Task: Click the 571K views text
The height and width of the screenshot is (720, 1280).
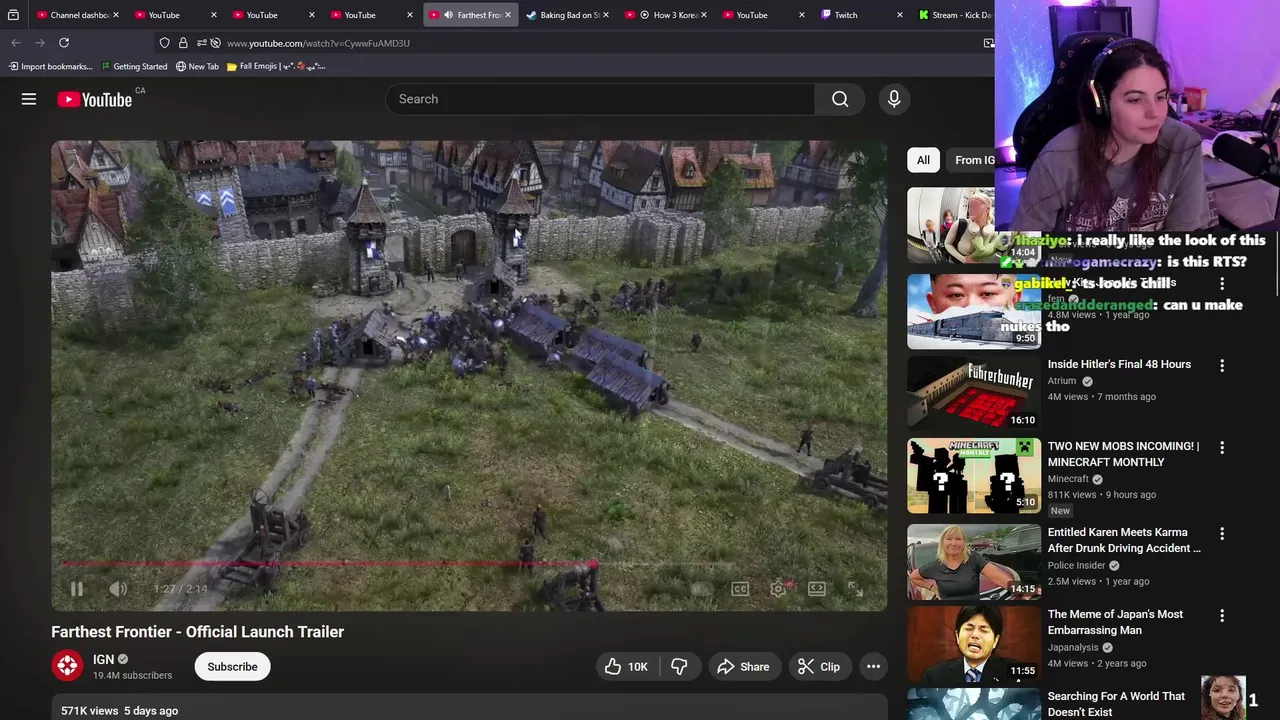Action: [x=89, y=711]
